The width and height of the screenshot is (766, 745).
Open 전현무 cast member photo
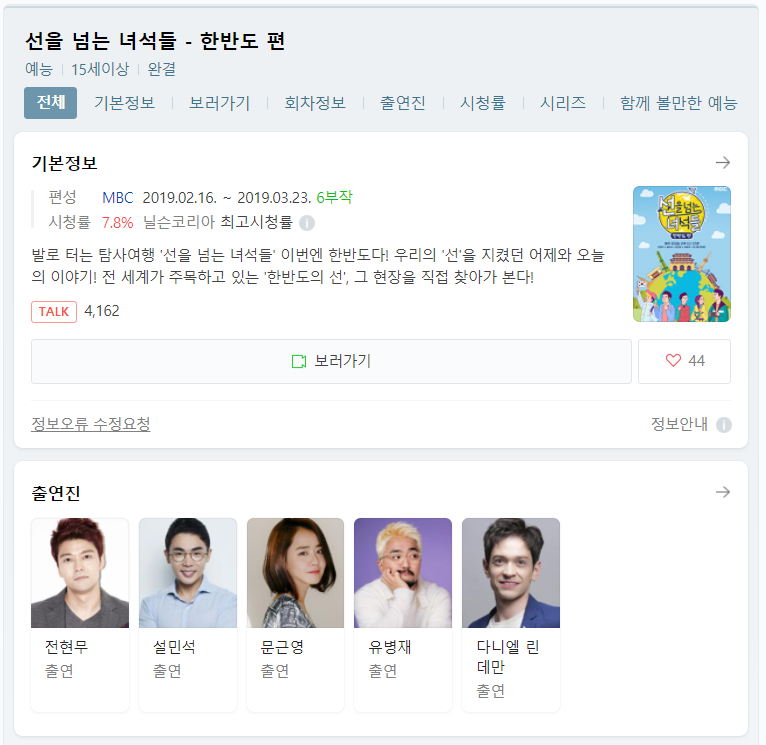pyautogui.click(x=80, y=573)
